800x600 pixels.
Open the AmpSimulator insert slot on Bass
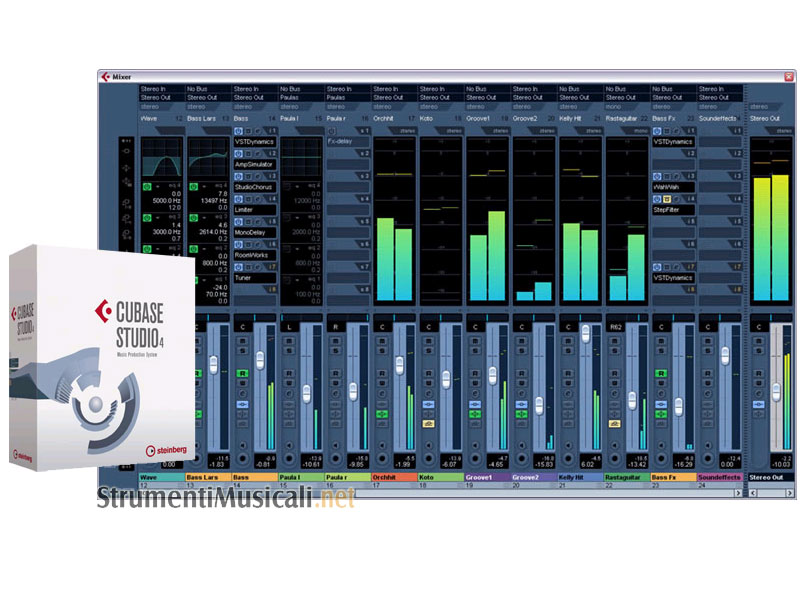click(x=254, y=163)
